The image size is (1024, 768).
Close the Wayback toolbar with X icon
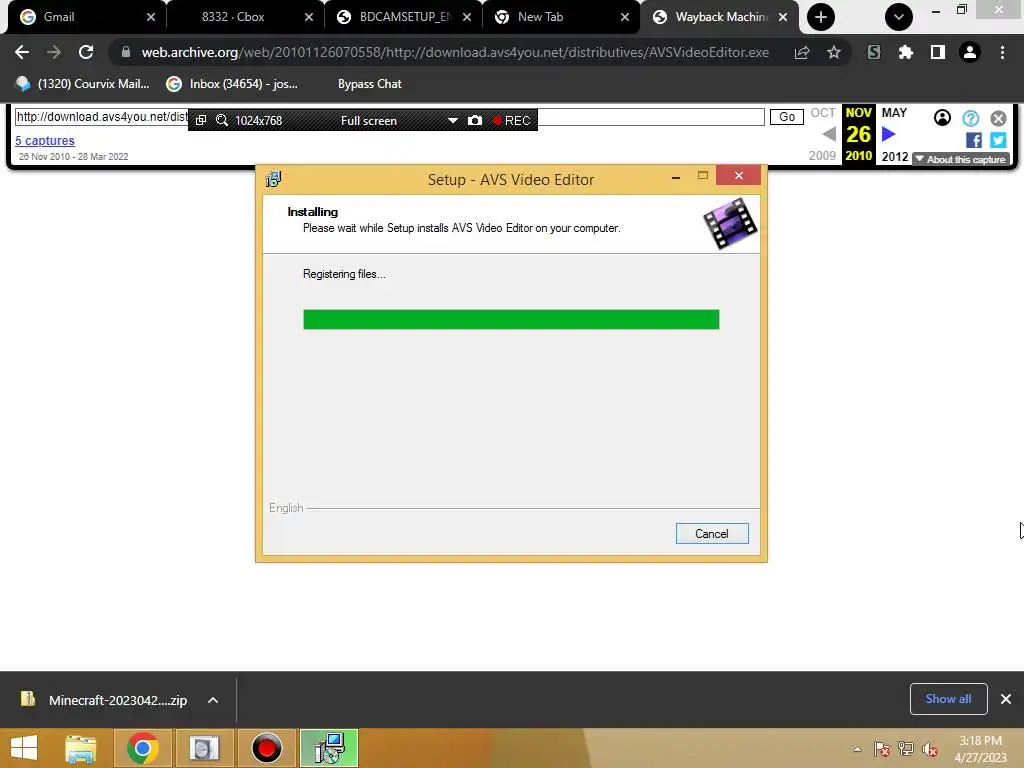click(x=998, y=118)
